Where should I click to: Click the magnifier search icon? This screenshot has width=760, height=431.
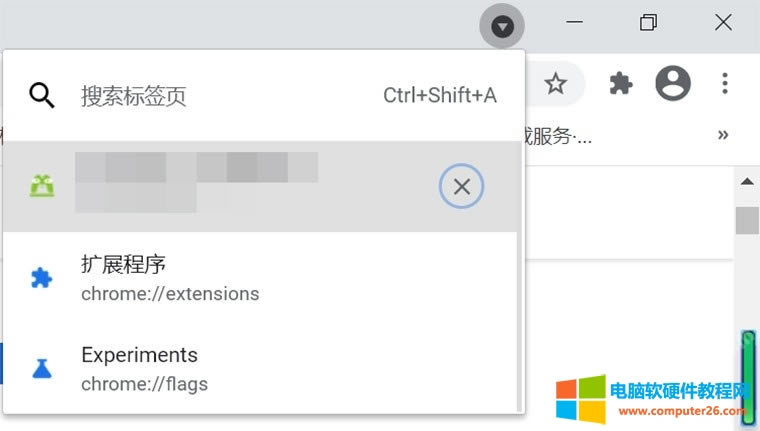coord(41,96)
